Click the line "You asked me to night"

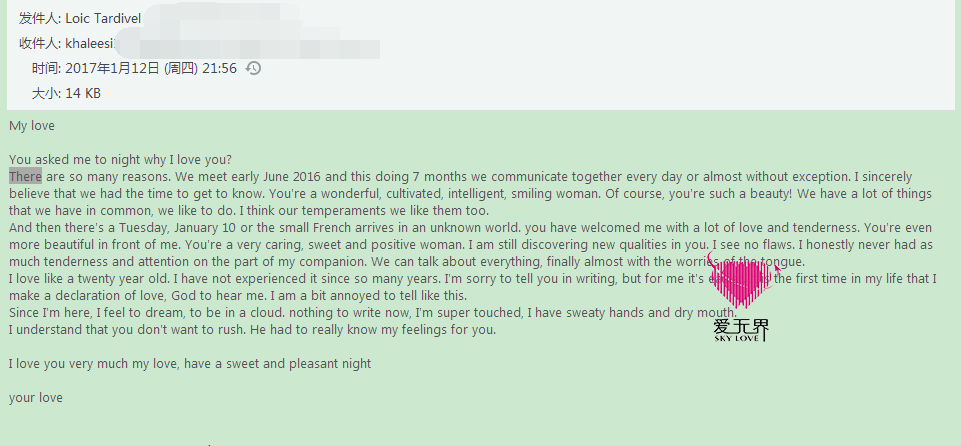tap(120, 160)
